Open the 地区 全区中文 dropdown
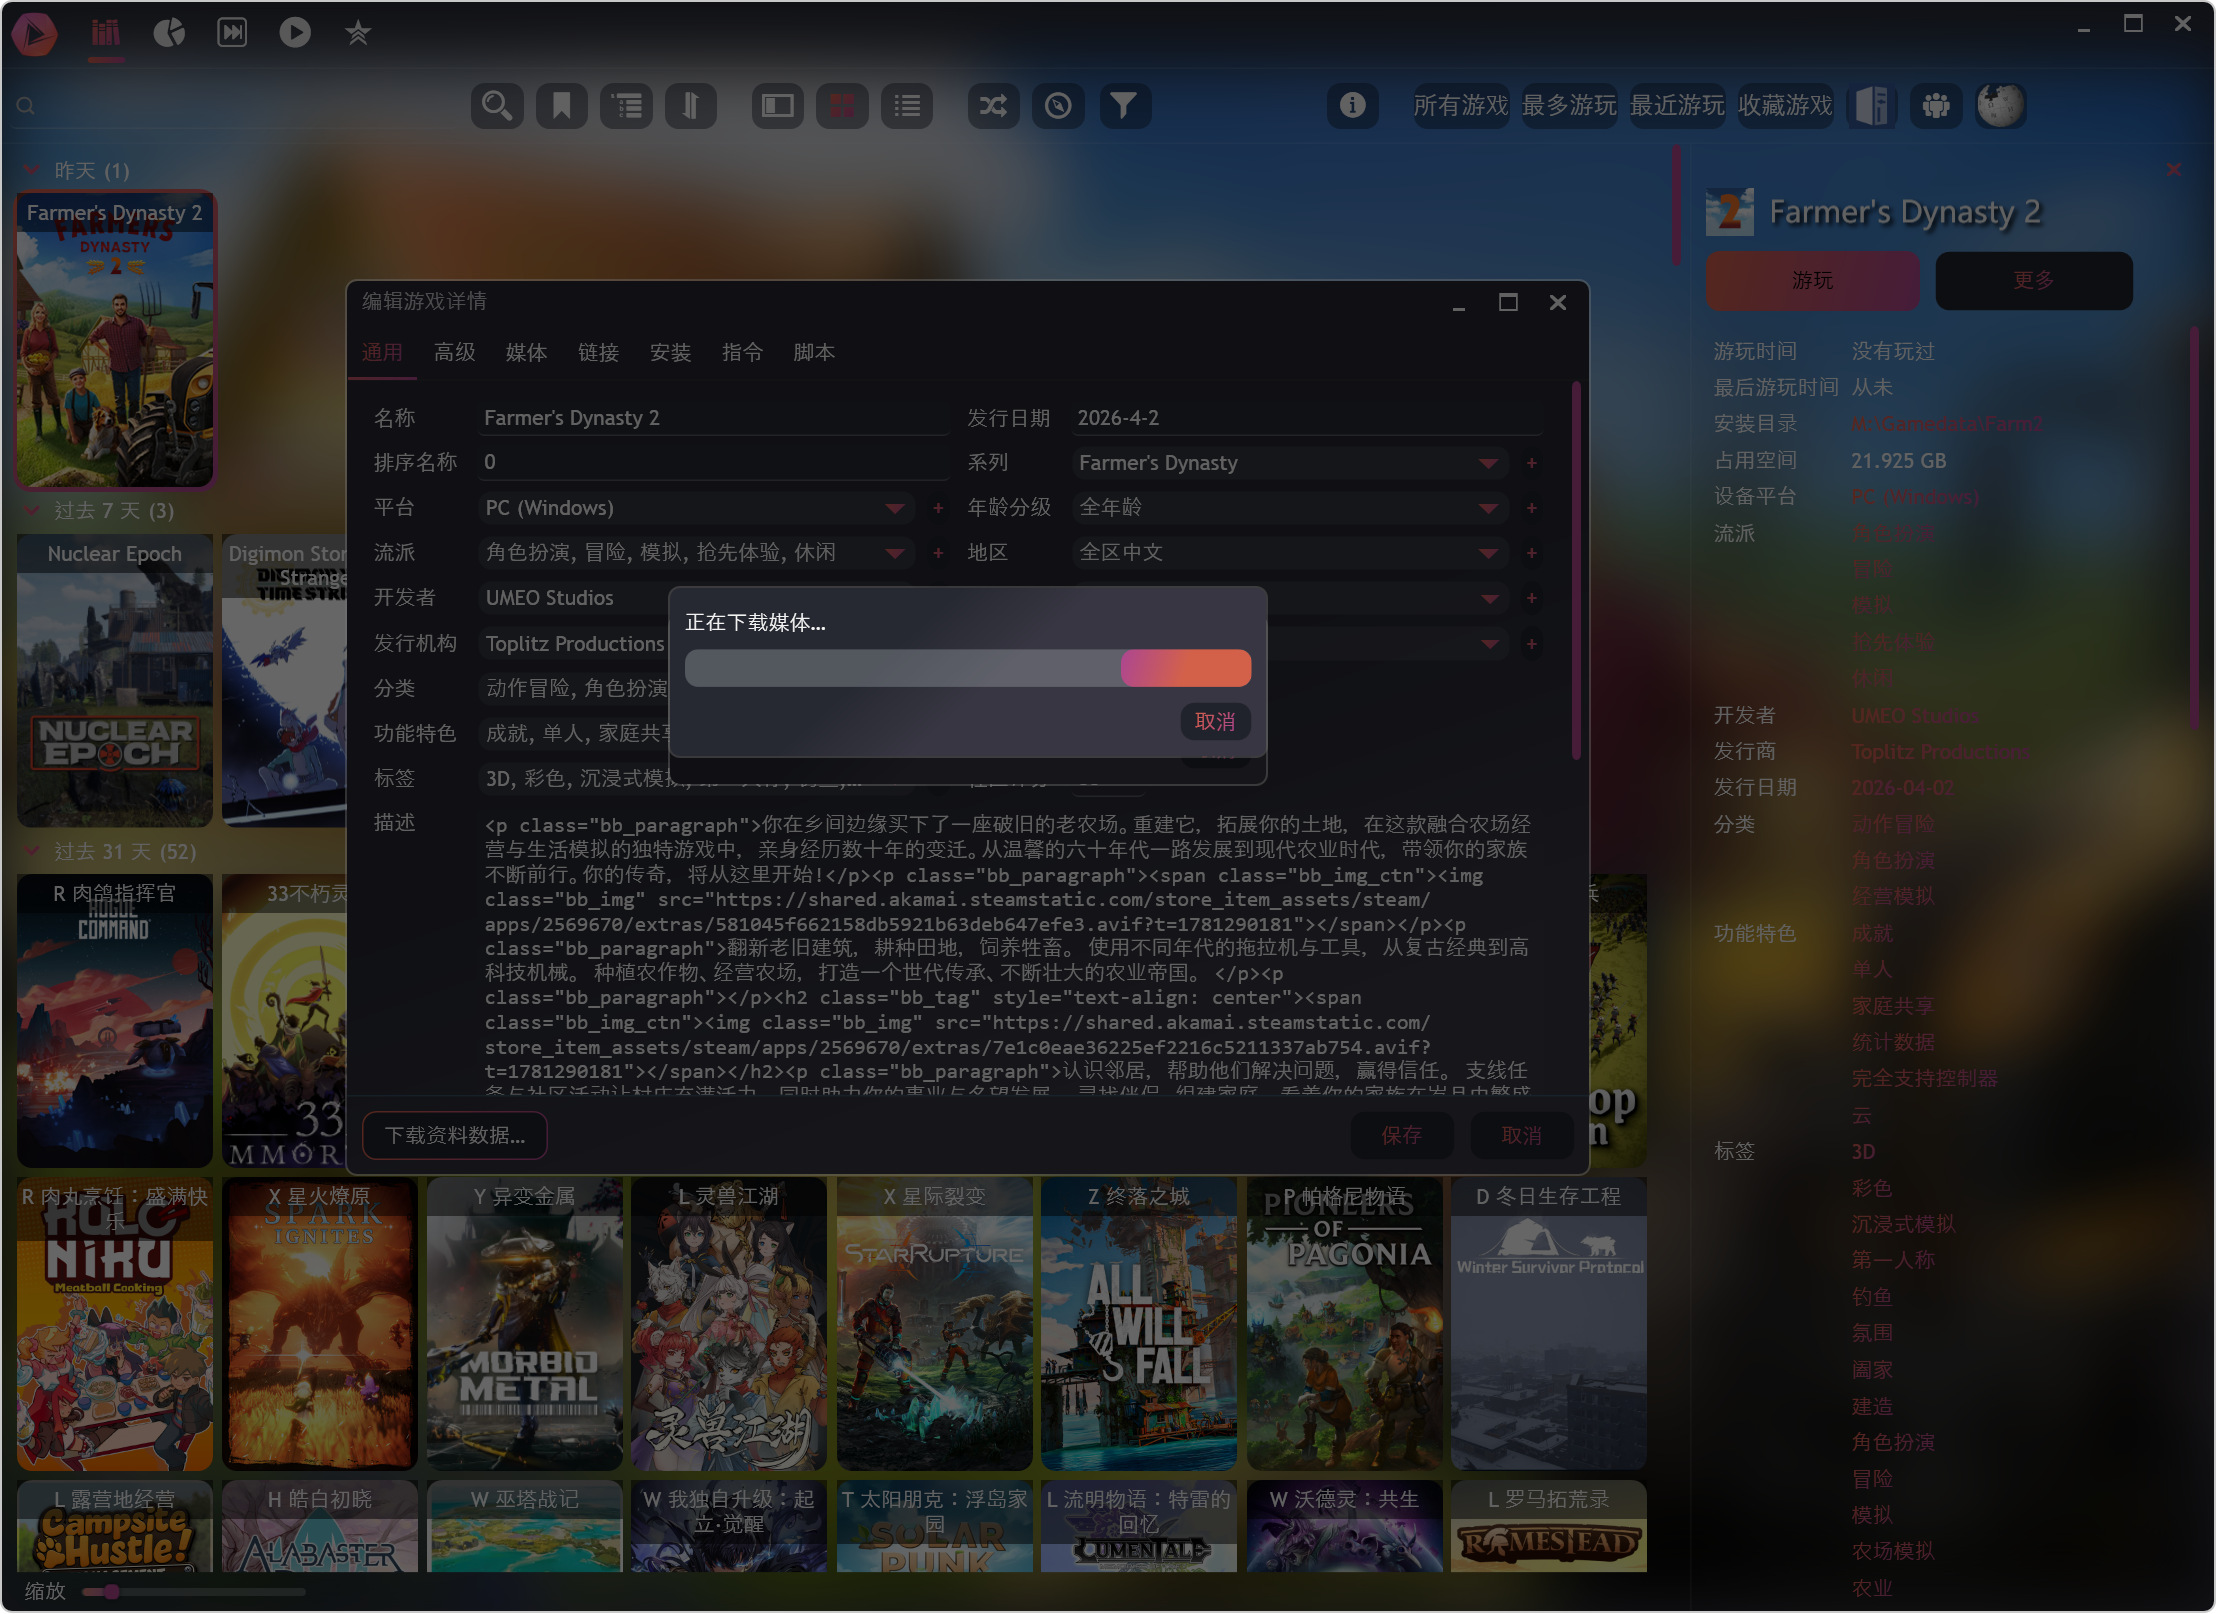The width and height of the screenshot is (2216, 1614). 1289,553
